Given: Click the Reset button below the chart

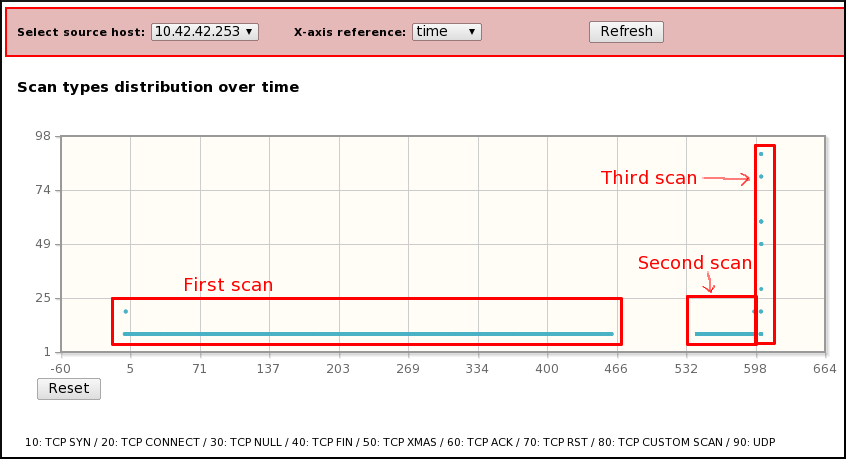Looking at the screenshot, I should [69, 388].
